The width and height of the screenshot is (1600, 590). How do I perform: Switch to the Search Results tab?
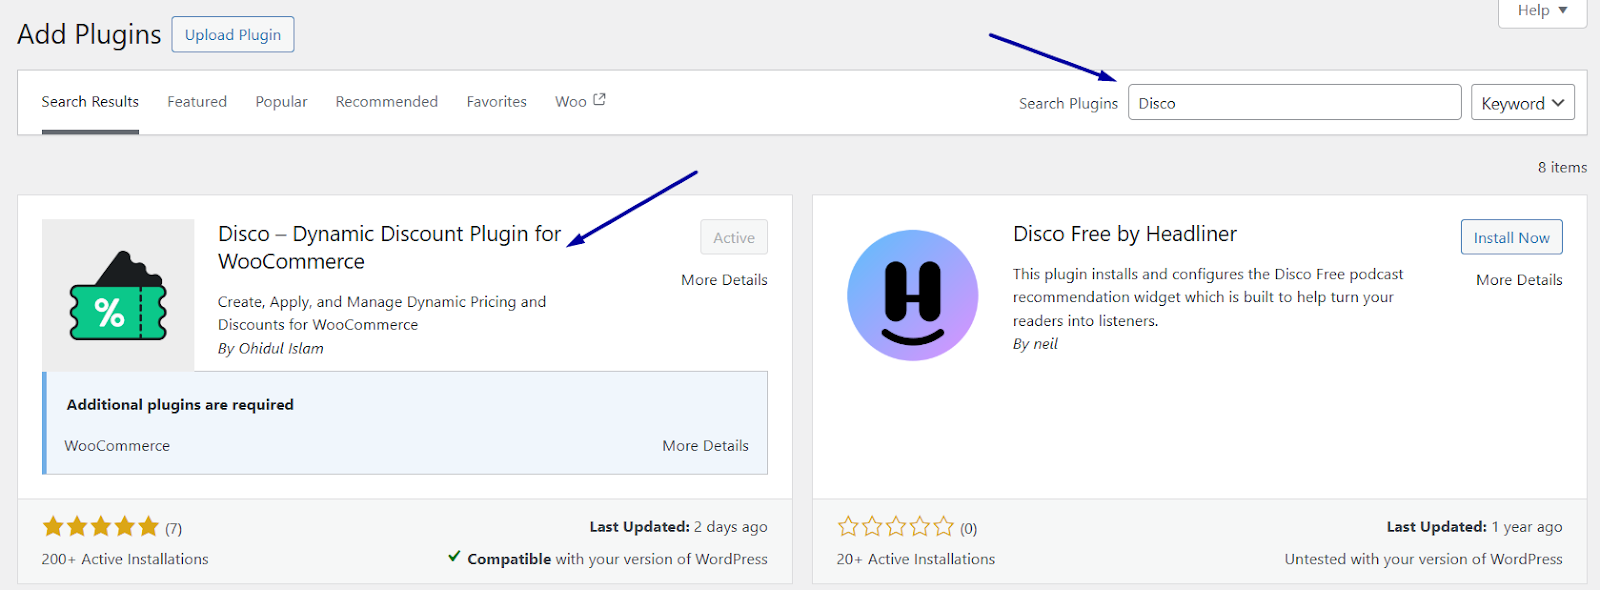pos(90,102)
